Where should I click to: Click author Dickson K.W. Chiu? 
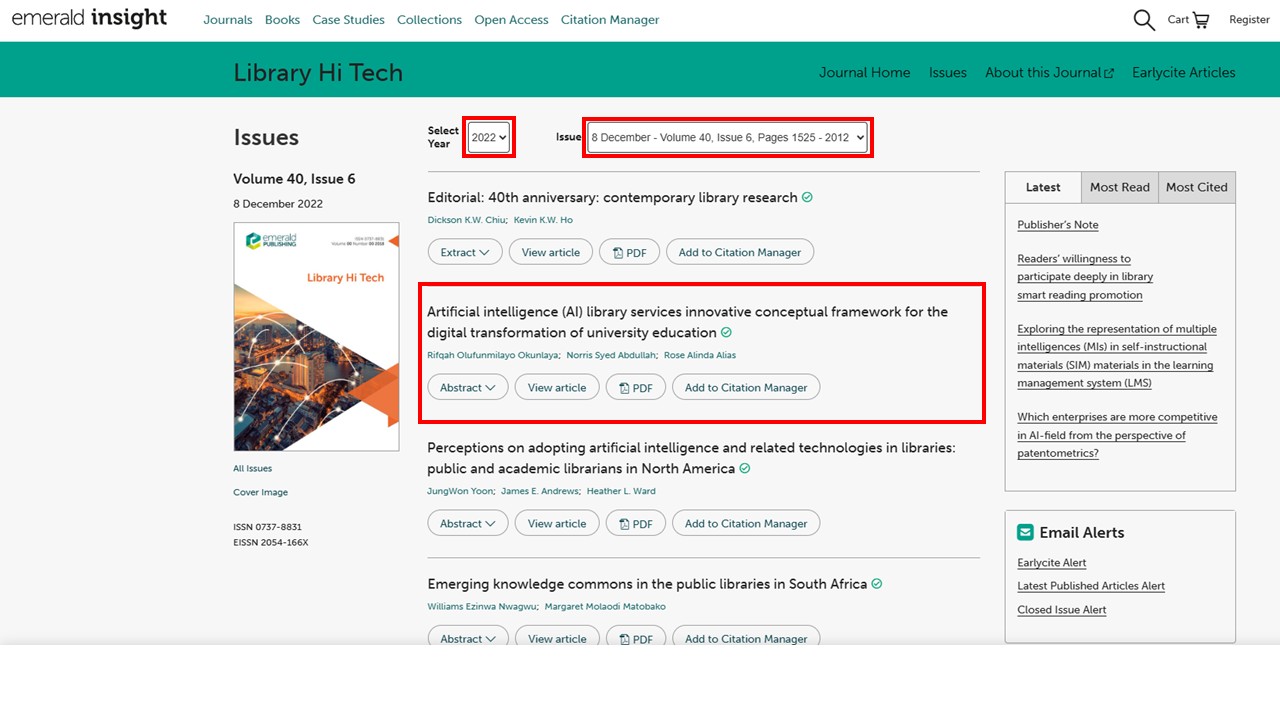point(466,220)
